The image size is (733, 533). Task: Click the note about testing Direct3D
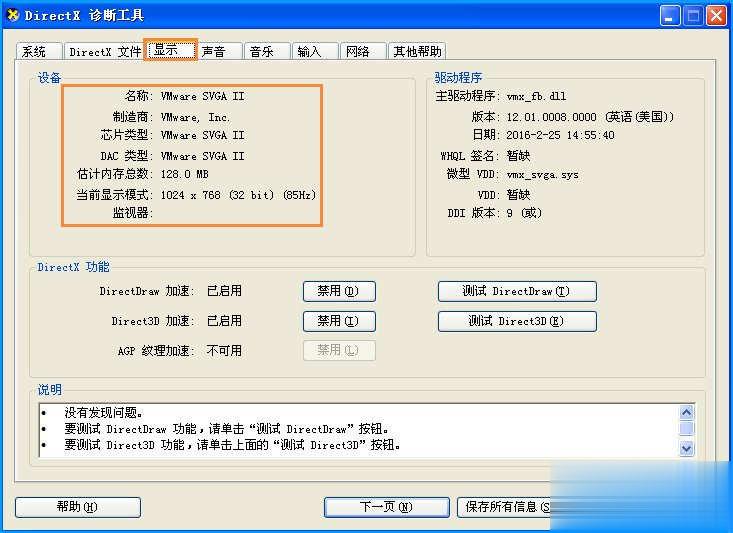[232, 445]
